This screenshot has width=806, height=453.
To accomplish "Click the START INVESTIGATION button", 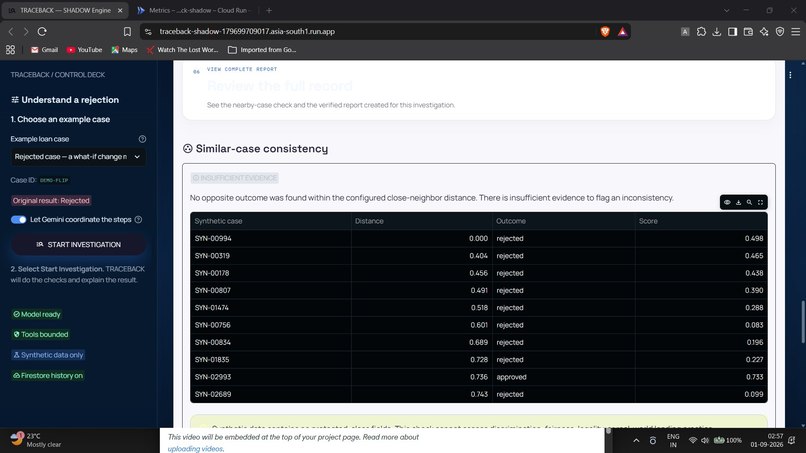I will pos(79,245).
